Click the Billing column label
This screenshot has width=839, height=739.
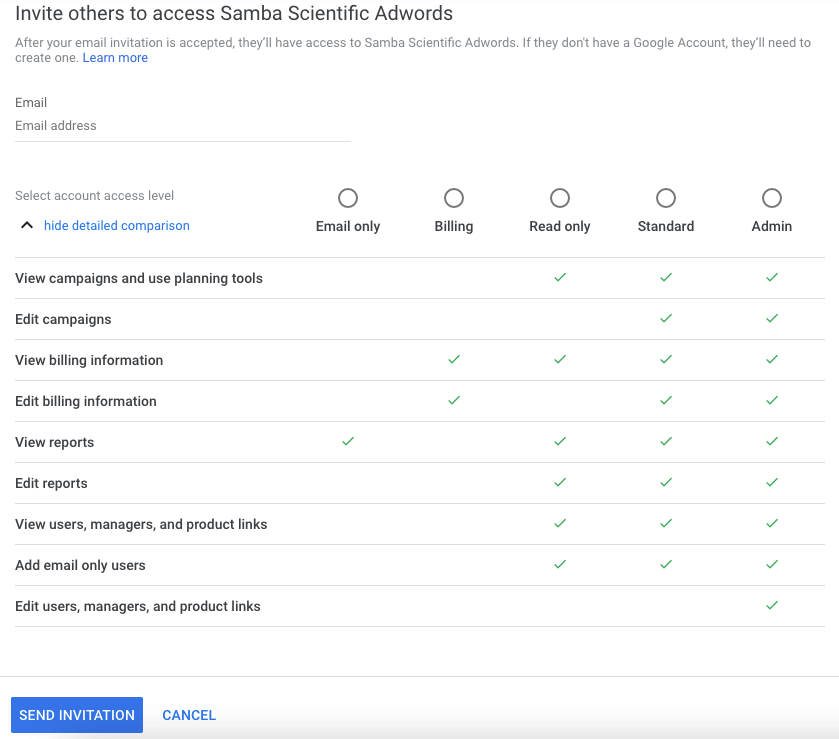coord(454,226)
